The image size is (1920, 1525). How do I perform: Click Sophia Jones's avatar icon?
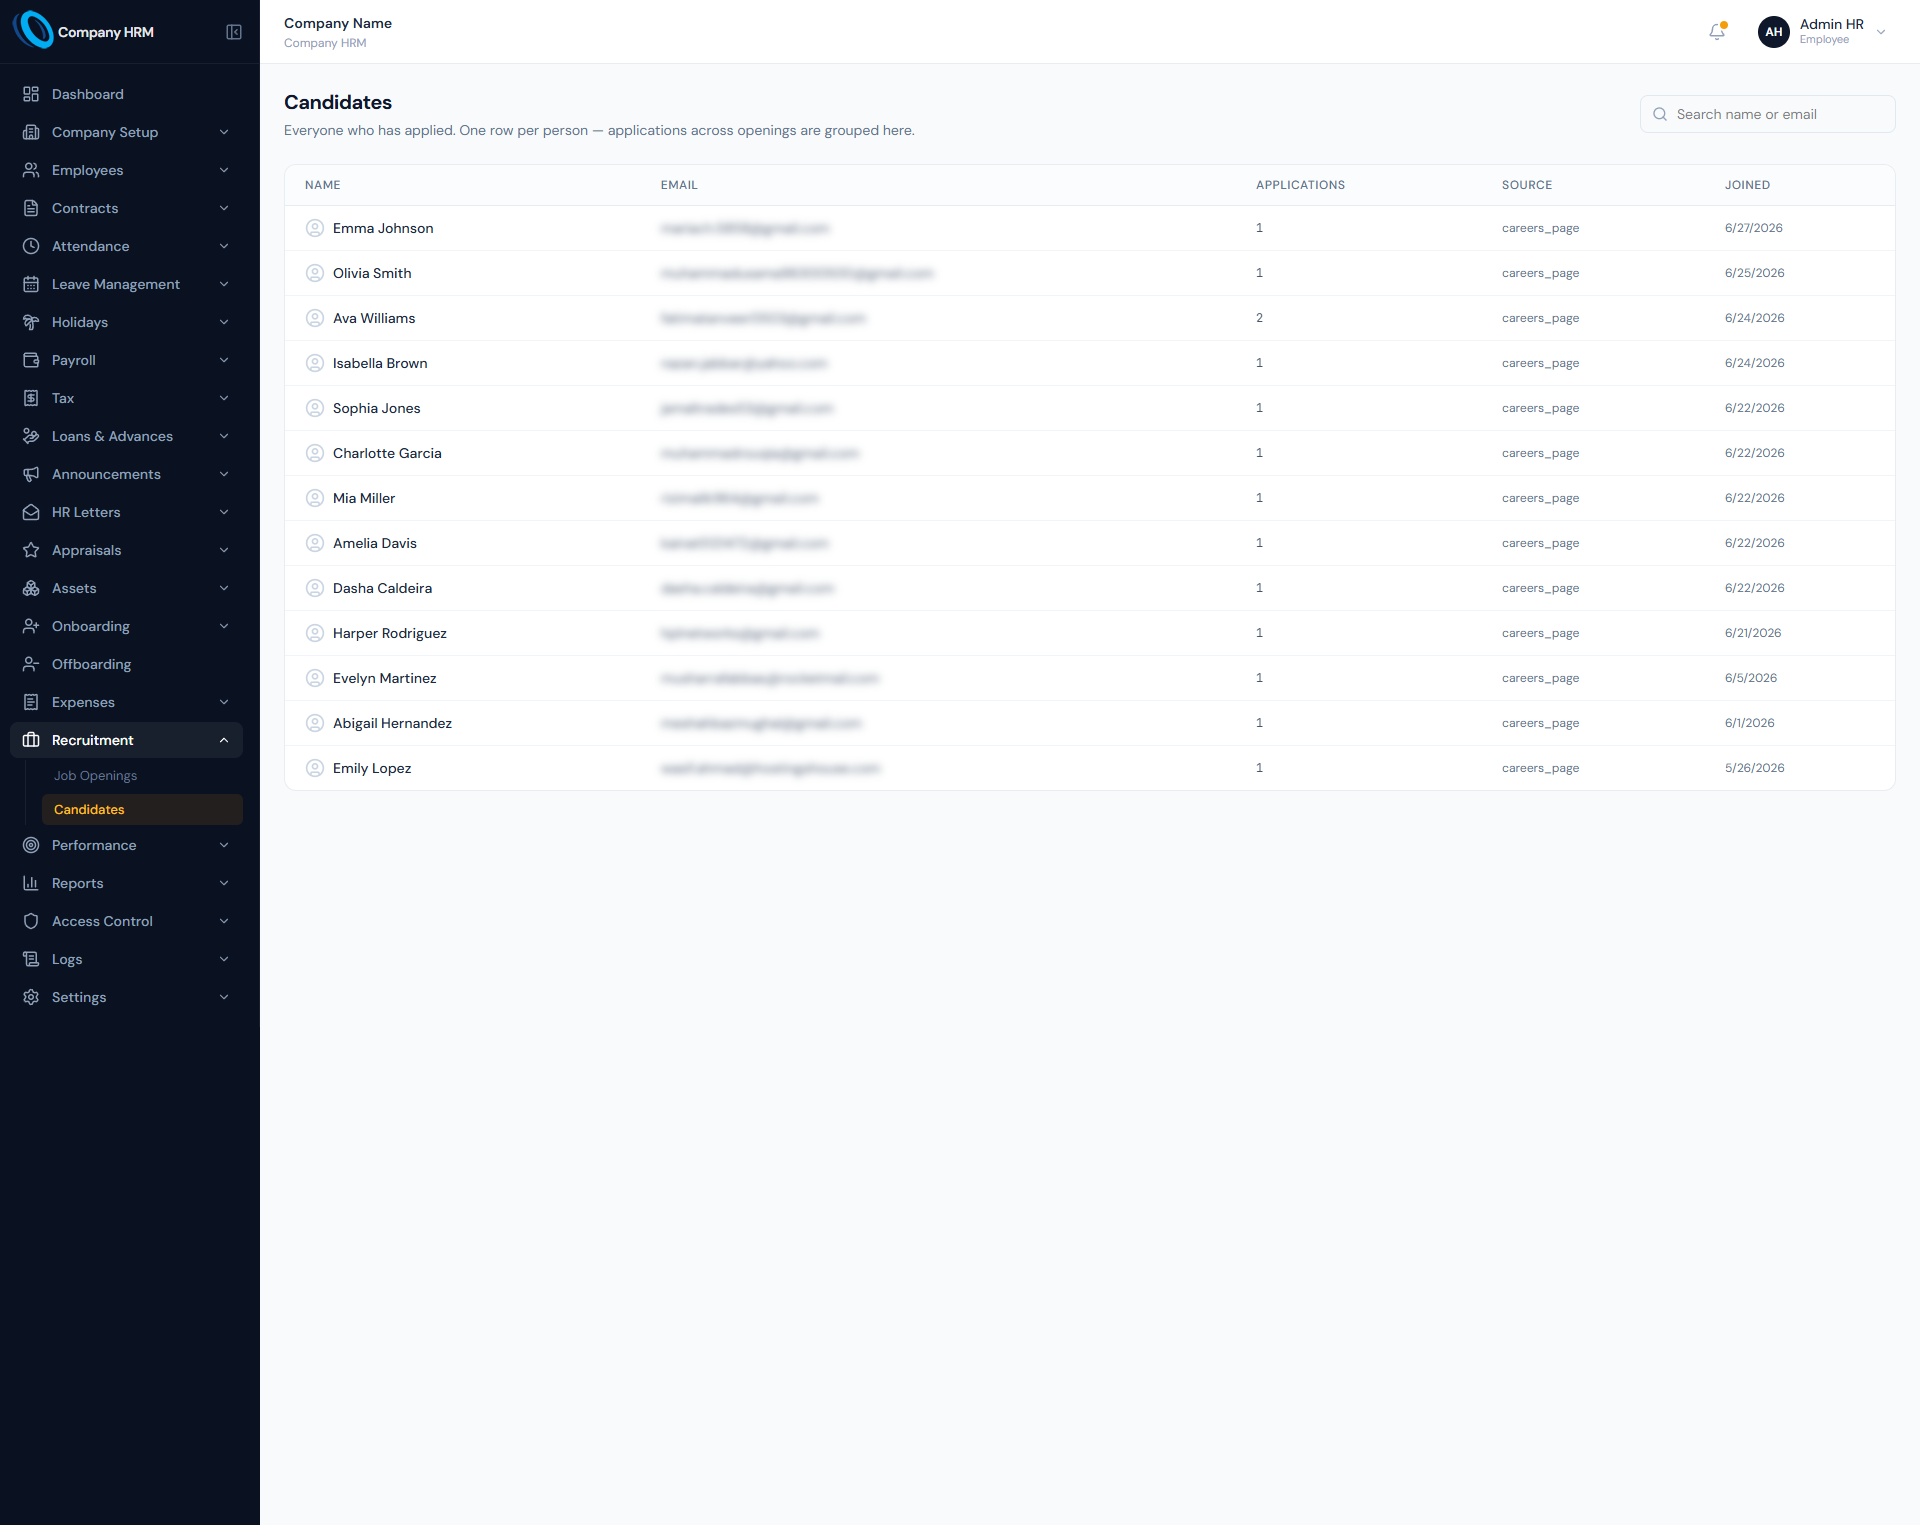point(315,408)
